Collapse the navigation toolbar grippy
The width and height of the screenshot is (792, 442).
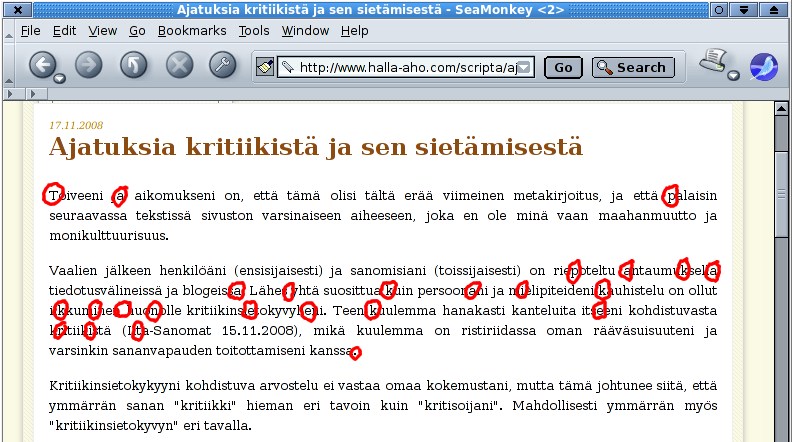pyautogui.click(x=9, y=65)
